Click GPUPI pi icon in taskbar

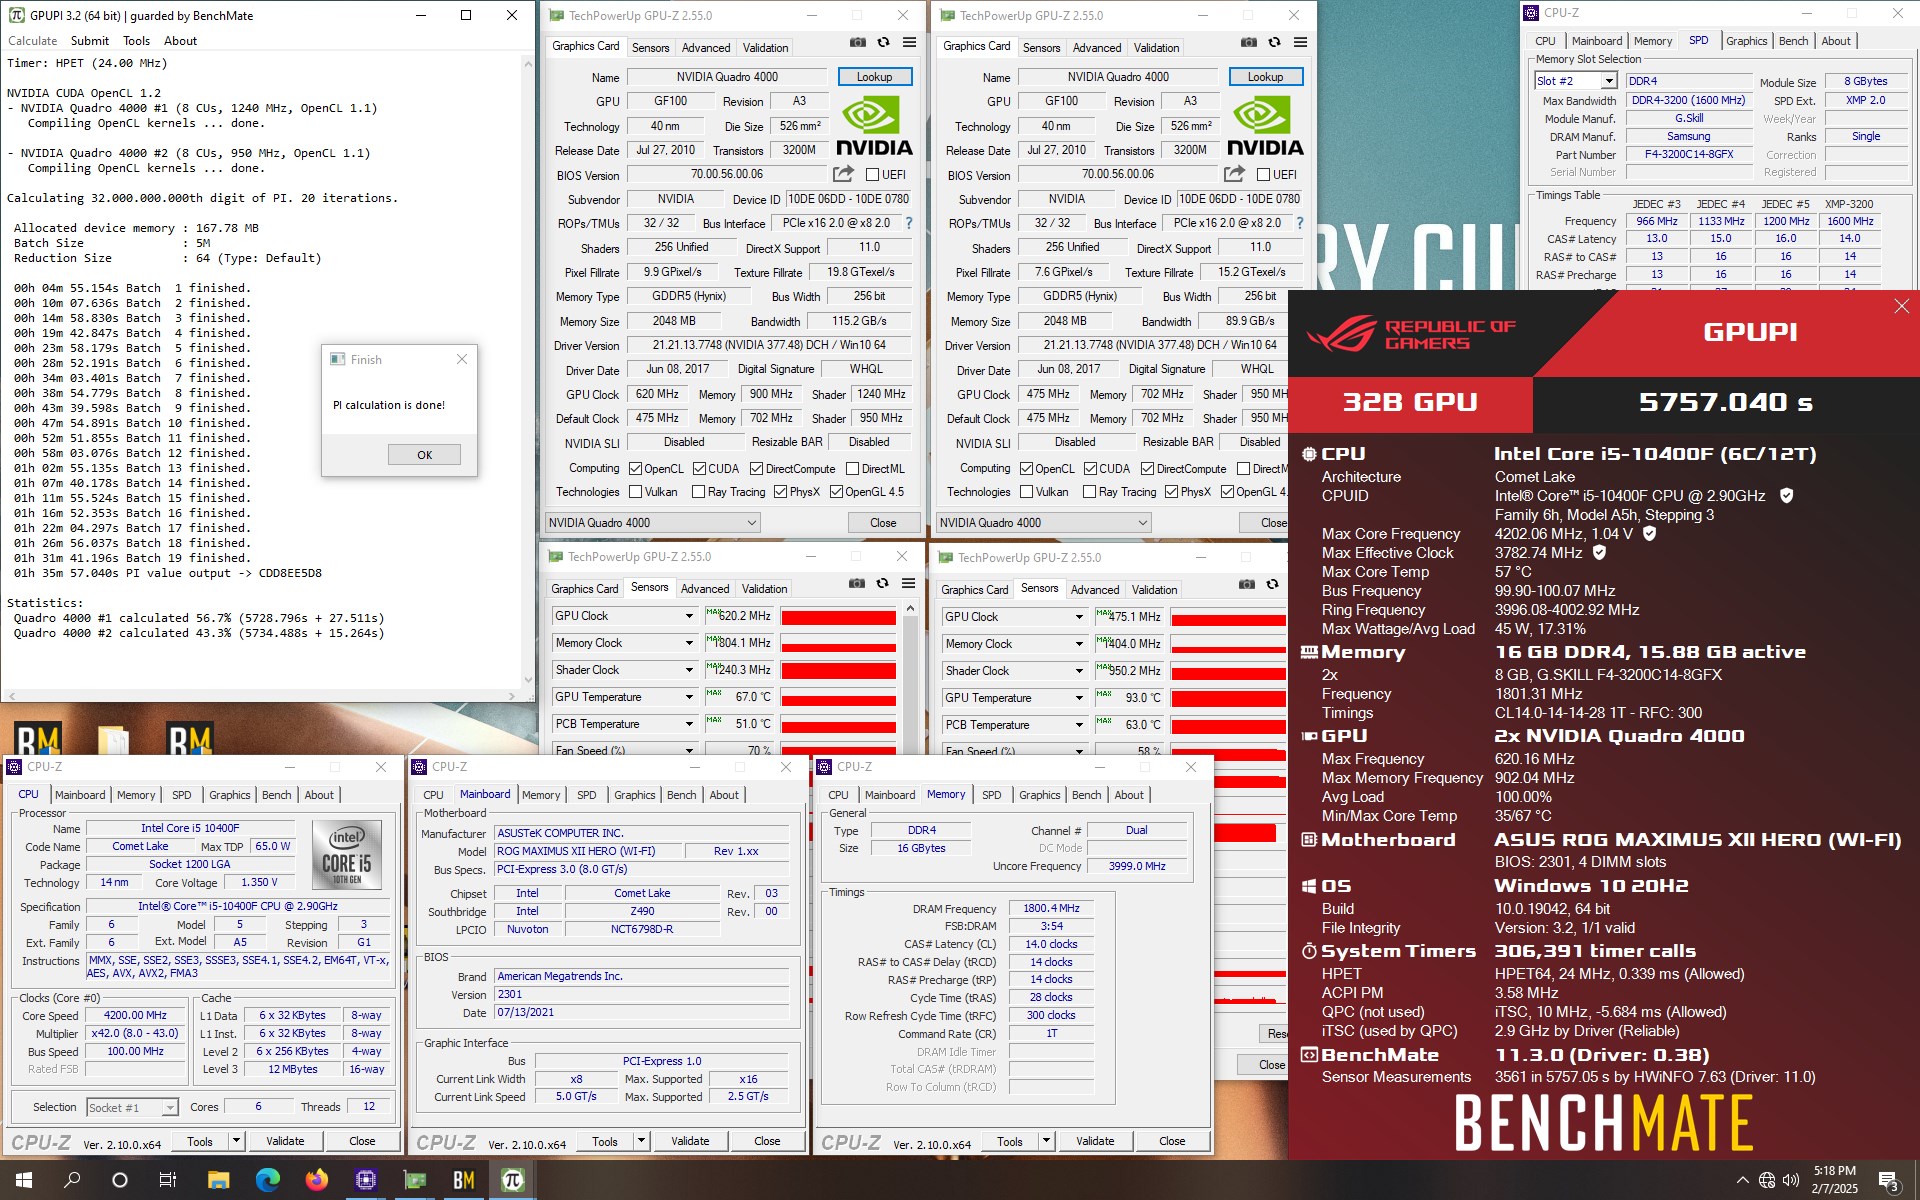[512, 1180]
